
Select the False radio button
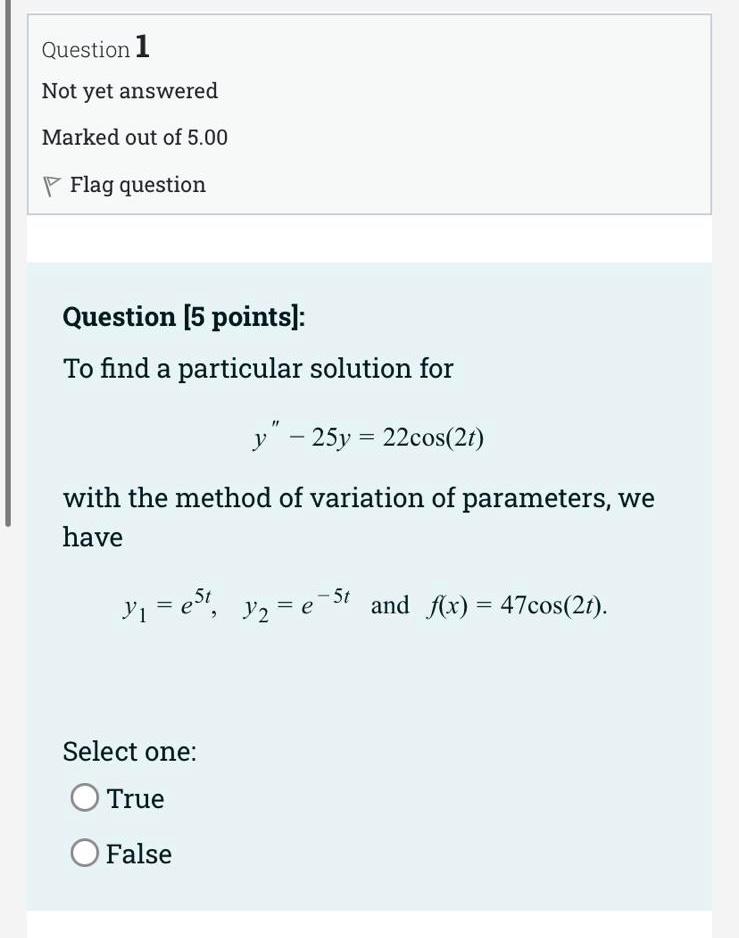(86, 853)
